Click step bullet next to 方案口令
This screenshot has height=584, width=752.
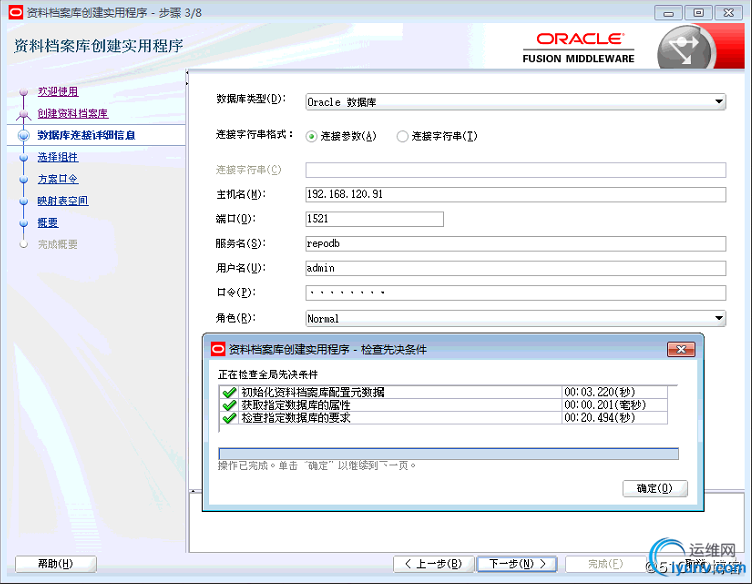coord(24,179)
